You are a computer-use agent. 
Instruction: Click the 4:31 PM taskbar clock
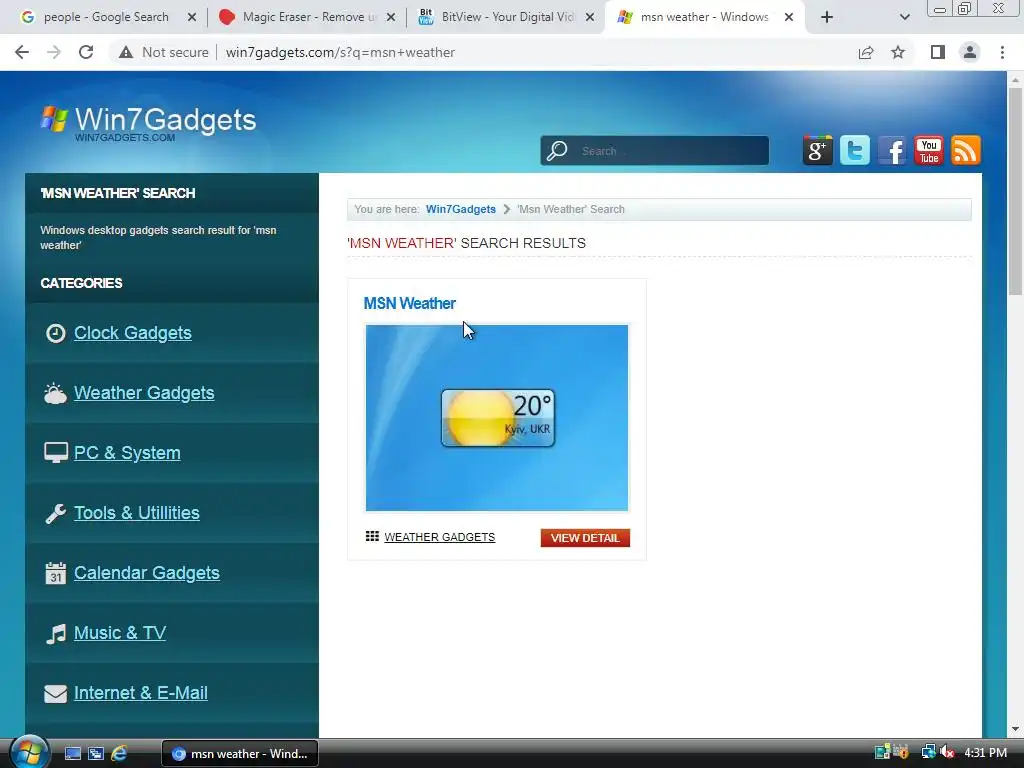pyautogui.click(x=985, y=752)
